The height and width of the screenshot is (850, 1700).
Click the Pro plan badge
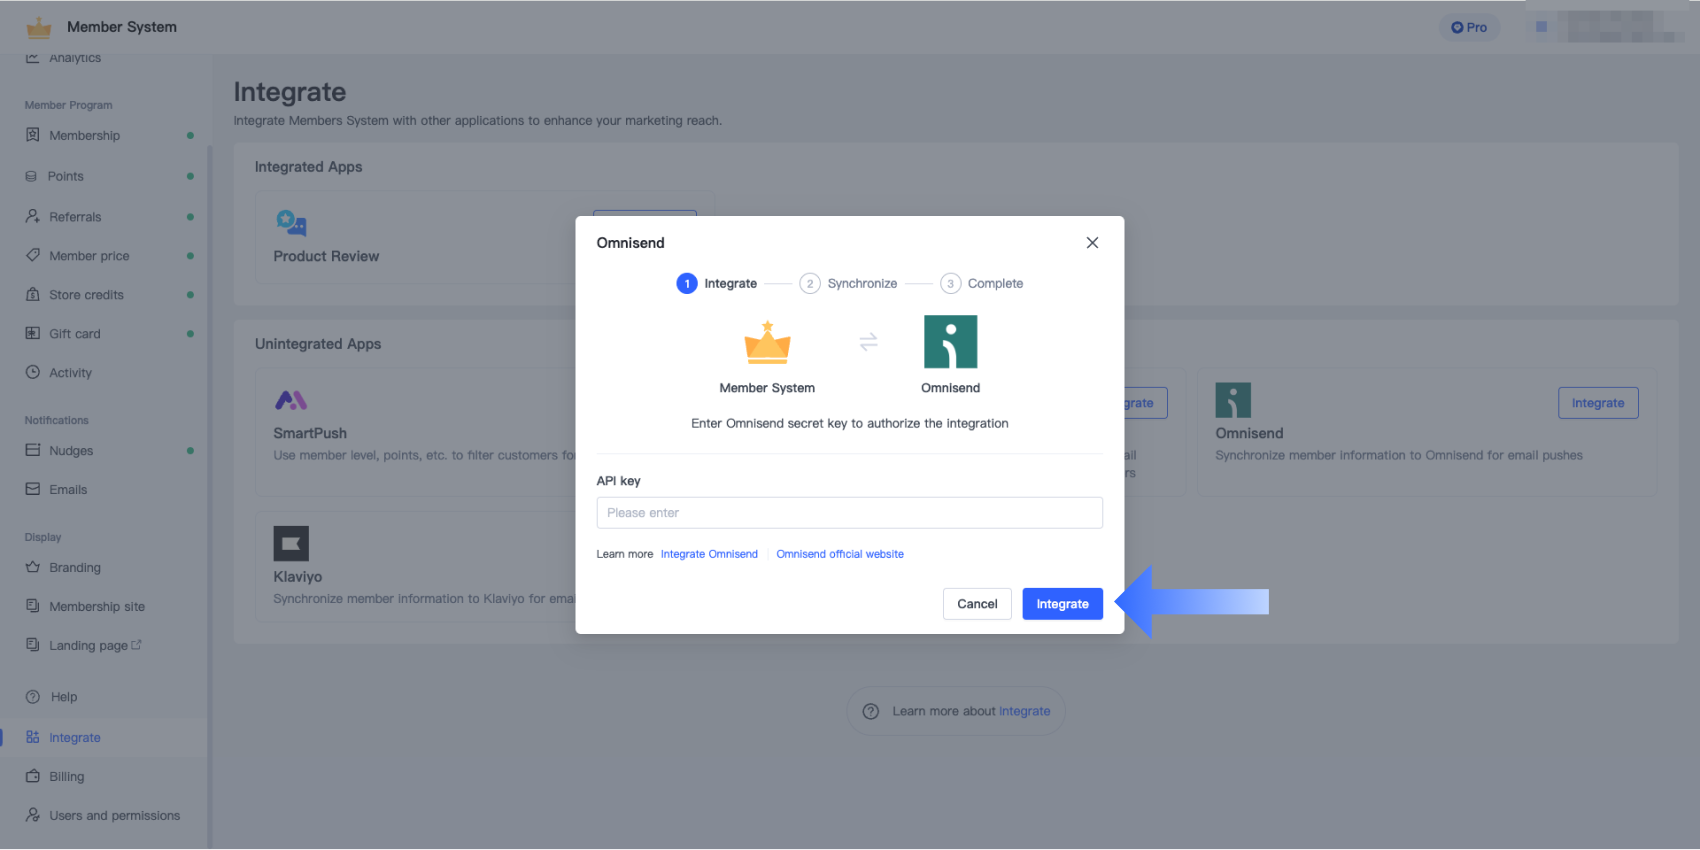pyautogui.click(x=1469, y=27)
